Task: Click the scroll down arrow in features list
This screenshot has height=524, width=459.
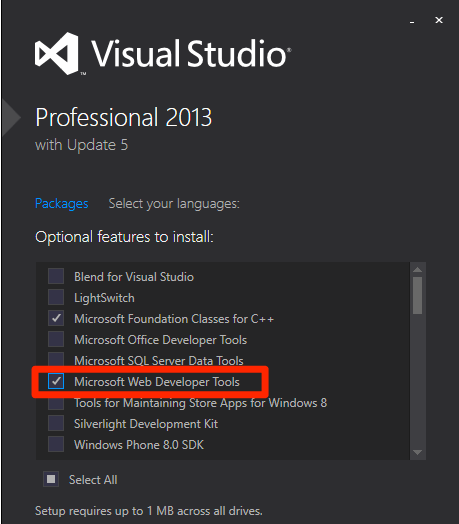Action: [417, 452]
